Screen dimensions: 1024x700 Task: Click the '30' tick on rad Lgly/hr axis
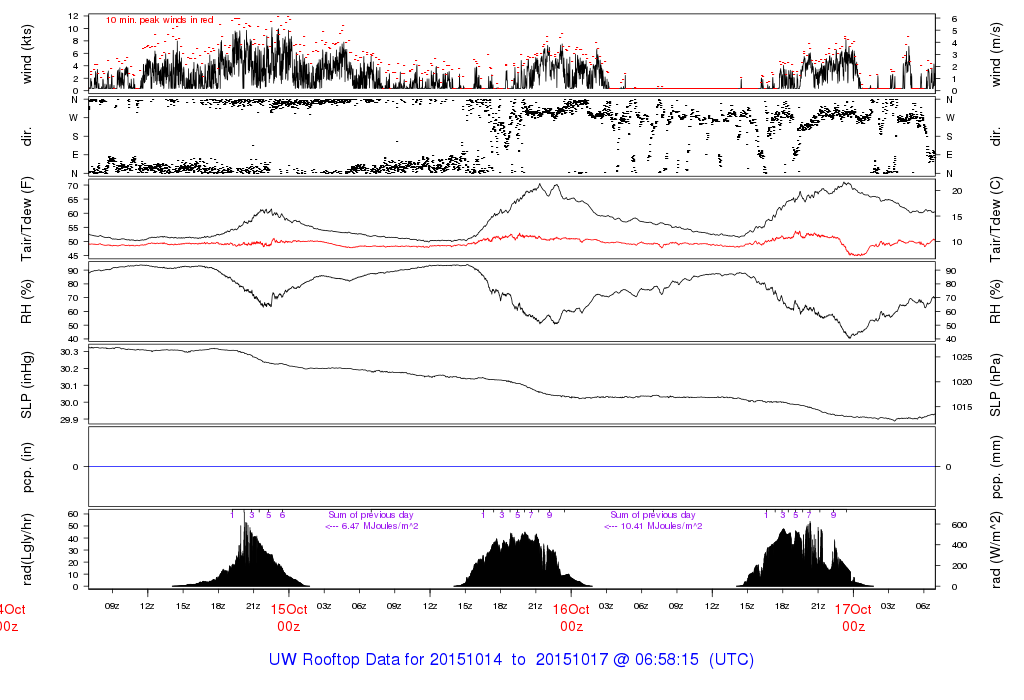73,551
